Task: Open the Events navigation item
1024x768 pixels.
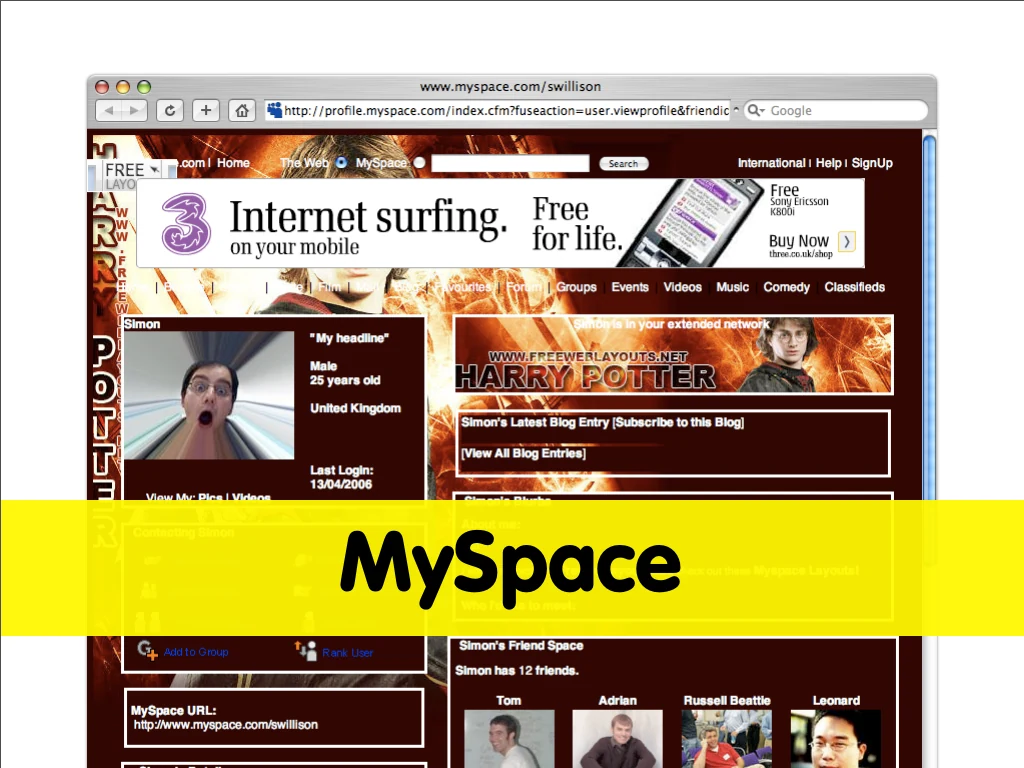Action: point(630,287)
